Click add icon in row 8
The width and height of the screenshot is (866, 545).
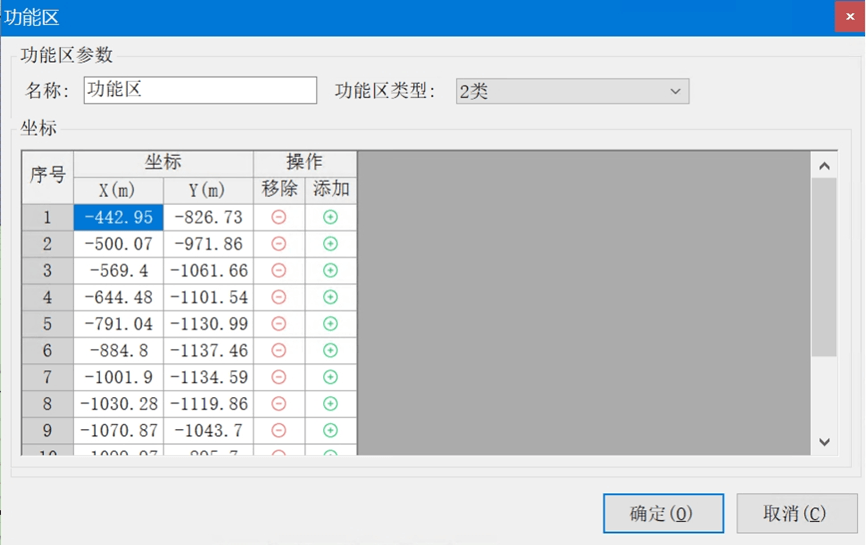click(x=330, y=404)
